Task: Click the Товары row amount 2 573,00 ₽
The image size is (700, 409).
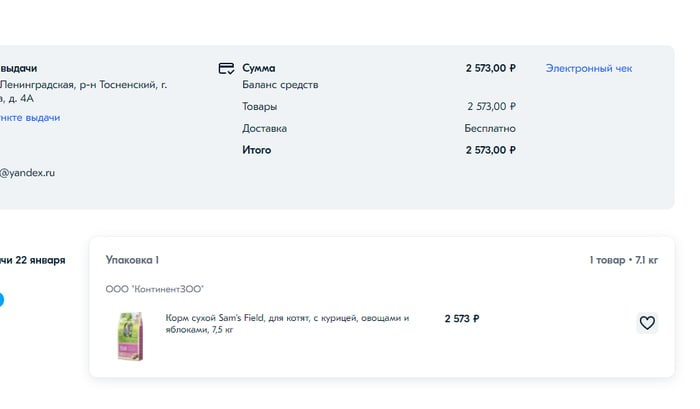Action: pyautogui.click(x=491, y=107)
